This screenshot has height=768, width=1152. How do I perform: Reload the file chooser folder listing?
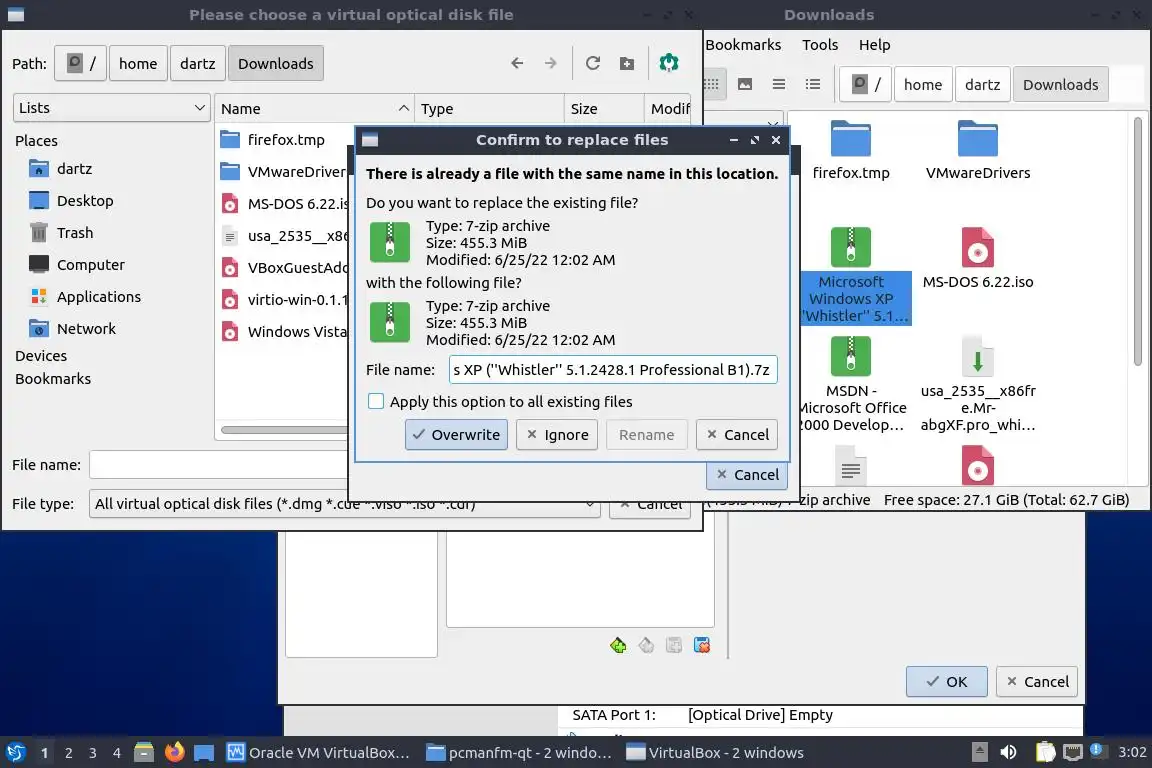(593, 63)
